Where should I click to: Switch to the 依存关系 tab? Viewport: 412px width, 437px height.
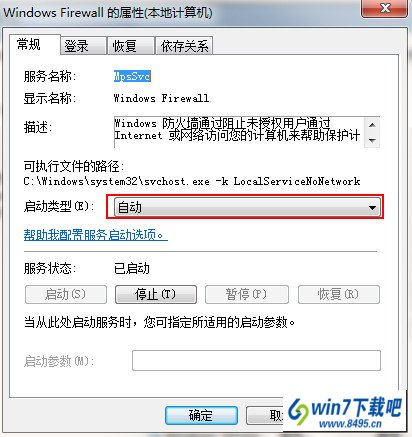pyautogui.click(x=184, y=46)
